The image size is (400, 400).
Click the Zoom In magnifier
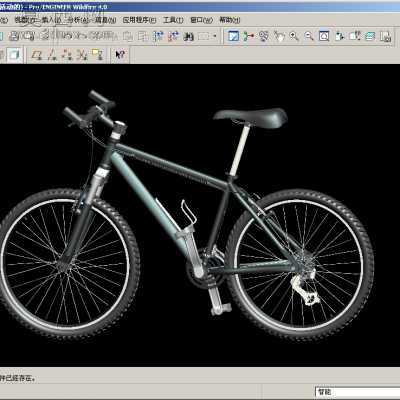[294, 36]
